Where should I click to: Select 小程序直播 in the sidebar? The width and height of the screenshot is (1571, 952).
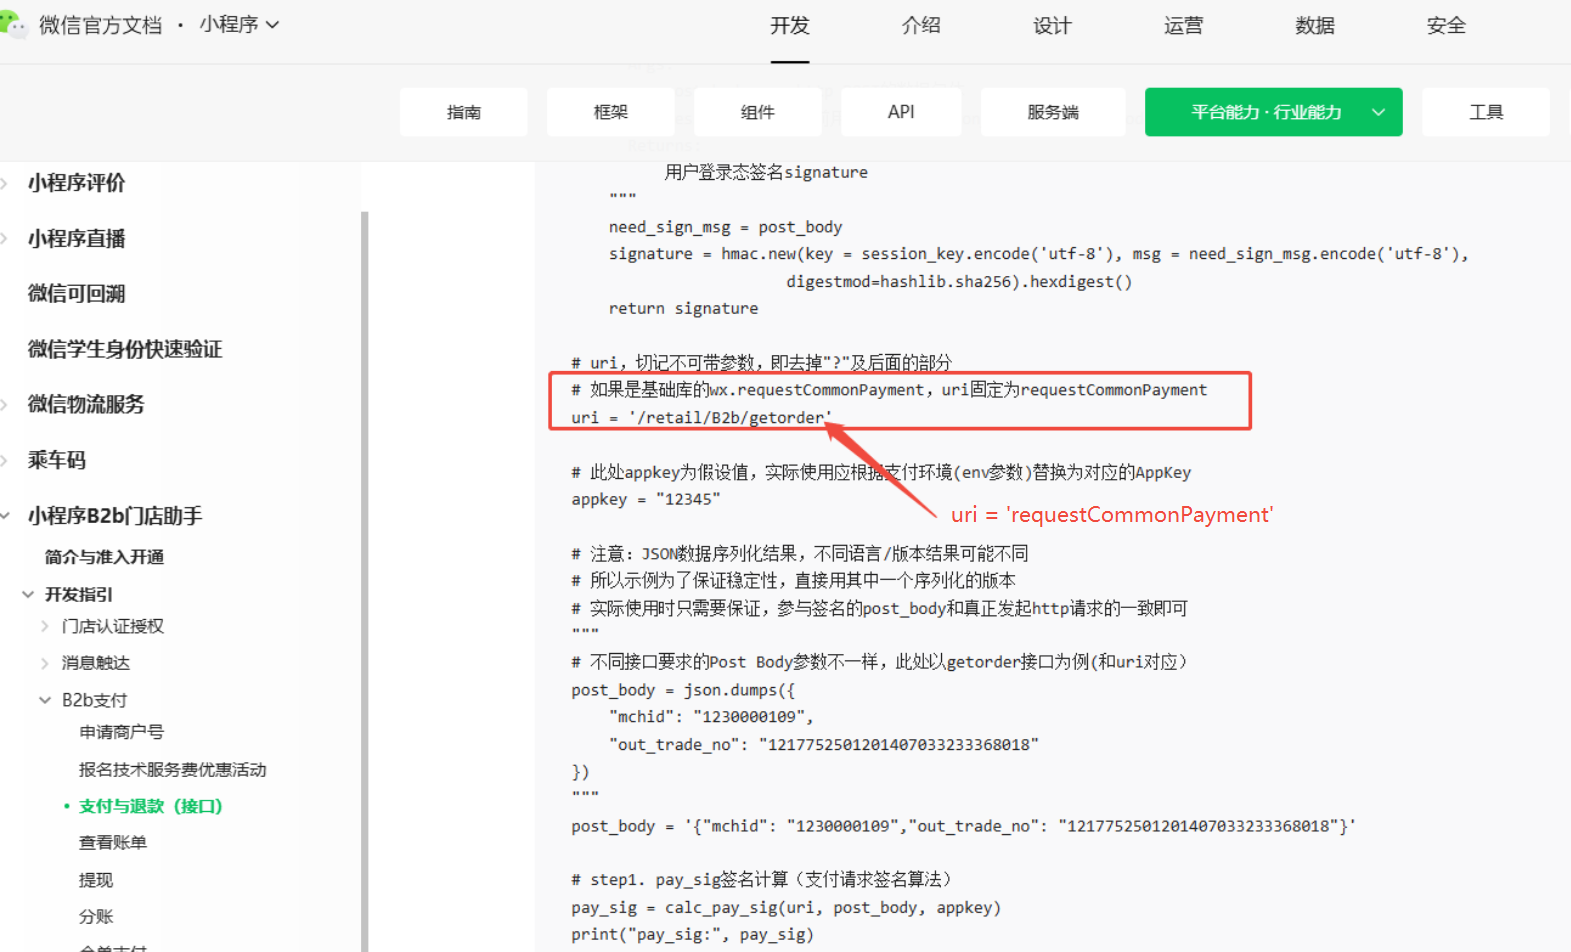pos(77,238)
